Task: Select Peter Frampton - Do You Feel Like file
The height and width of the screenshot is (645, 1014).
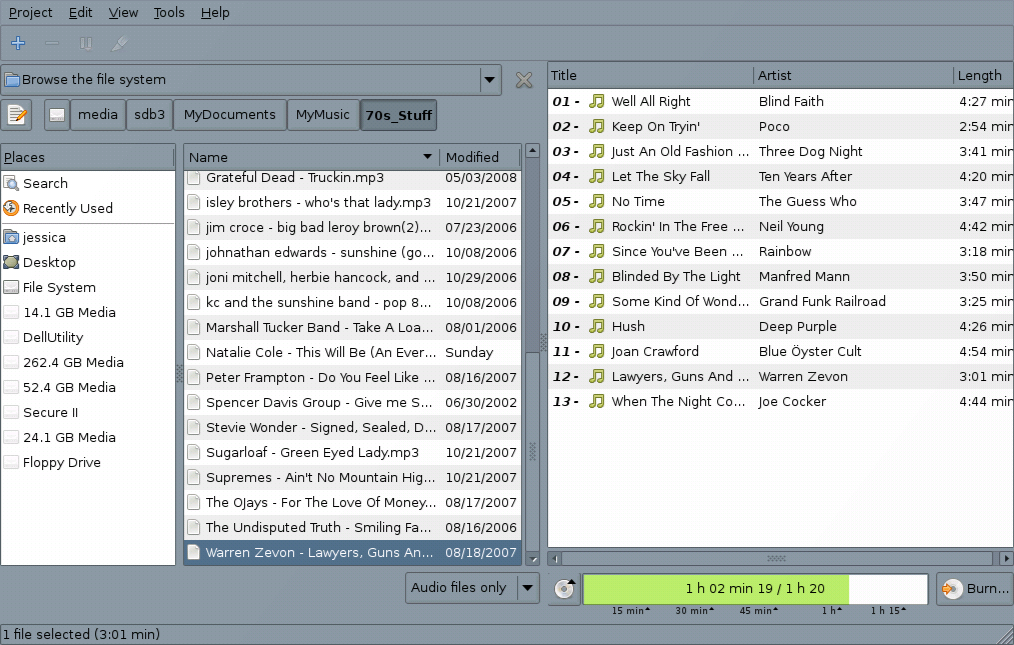Action: click(352, 377)
